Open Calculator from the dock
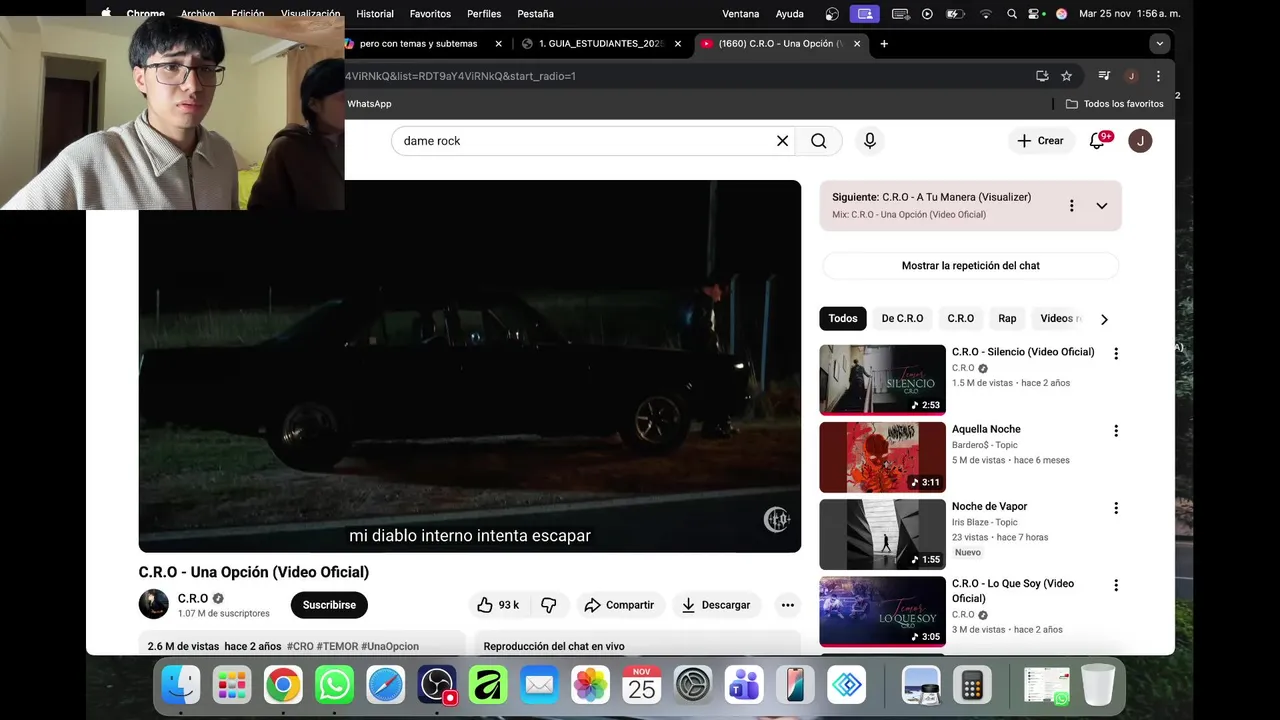Image resolution: width=1280 pixels, height=720 pixels. click(x=972, y=685)
